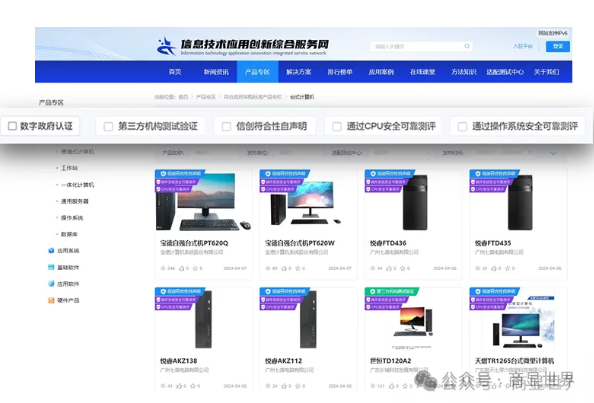This screenshot has width=594, height=403.
Task: Open the 排行榜单 navigation tab
Action: pyautogui.click(x=340, y=72)
